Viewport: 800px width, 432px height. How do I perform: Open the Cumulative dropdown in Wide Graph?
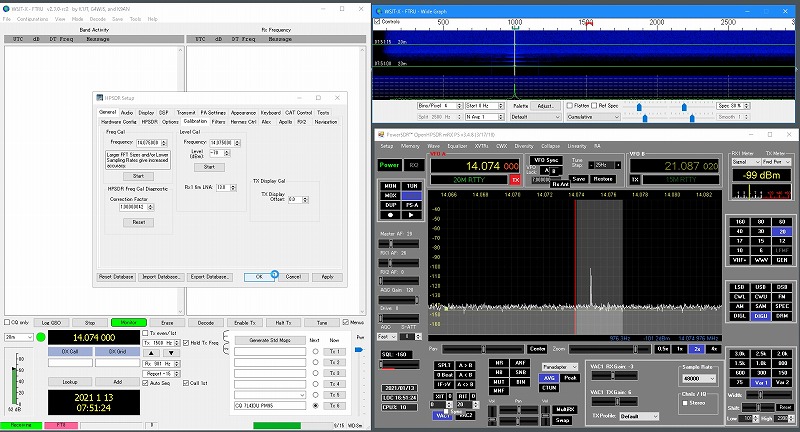click(x=593, y=117)
